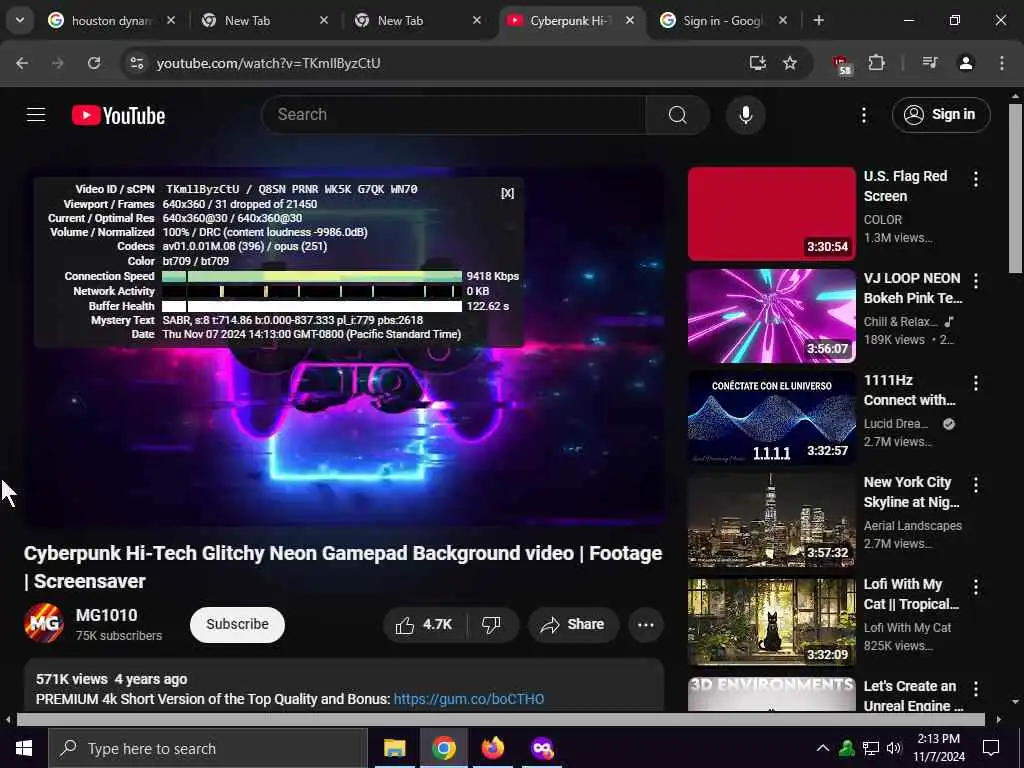Close the houston dynamo tab
Image resolution: width=1024 pixels, height=768 pixels.
pos(170,20)
